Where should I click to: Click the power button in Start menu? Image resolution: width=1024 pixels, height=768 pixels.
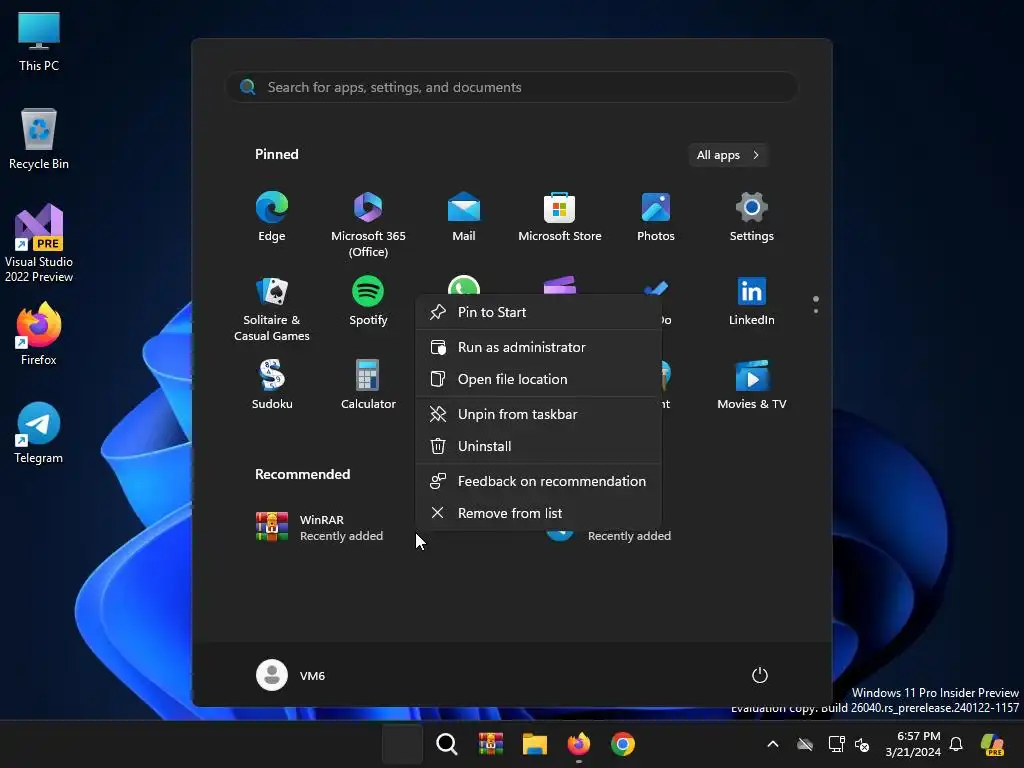pyautogui.click(x=760, y=675)
